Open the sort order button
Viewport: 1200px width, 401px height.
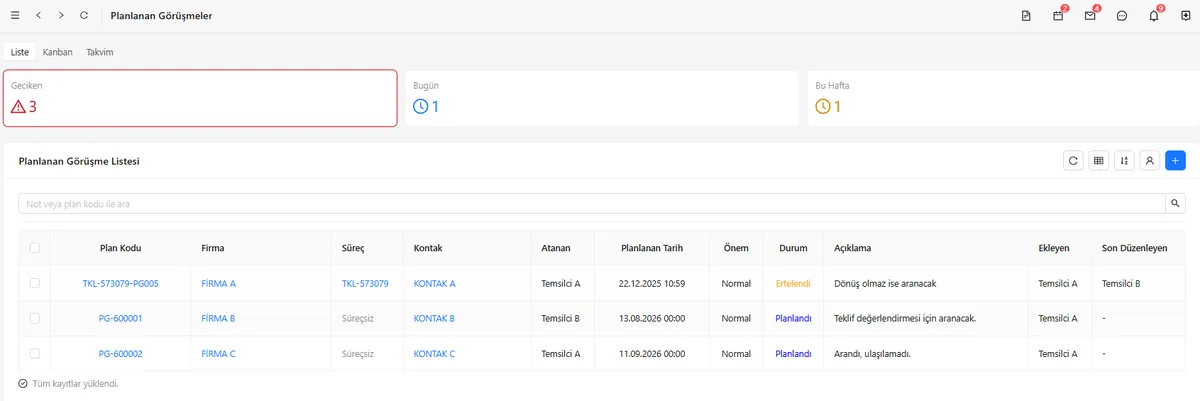1125,160
